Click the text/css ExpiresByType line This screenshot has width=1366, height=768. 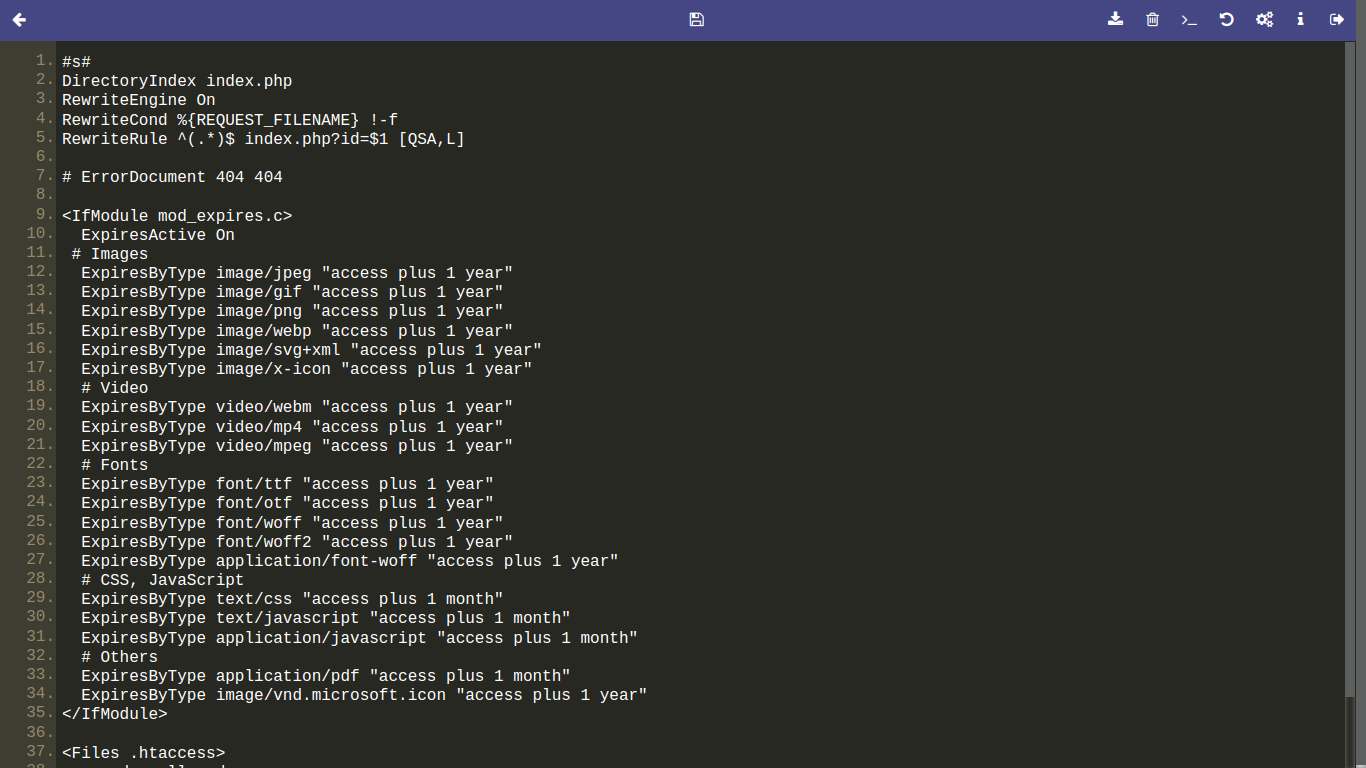pyautogui.click(x=292, y=599)
